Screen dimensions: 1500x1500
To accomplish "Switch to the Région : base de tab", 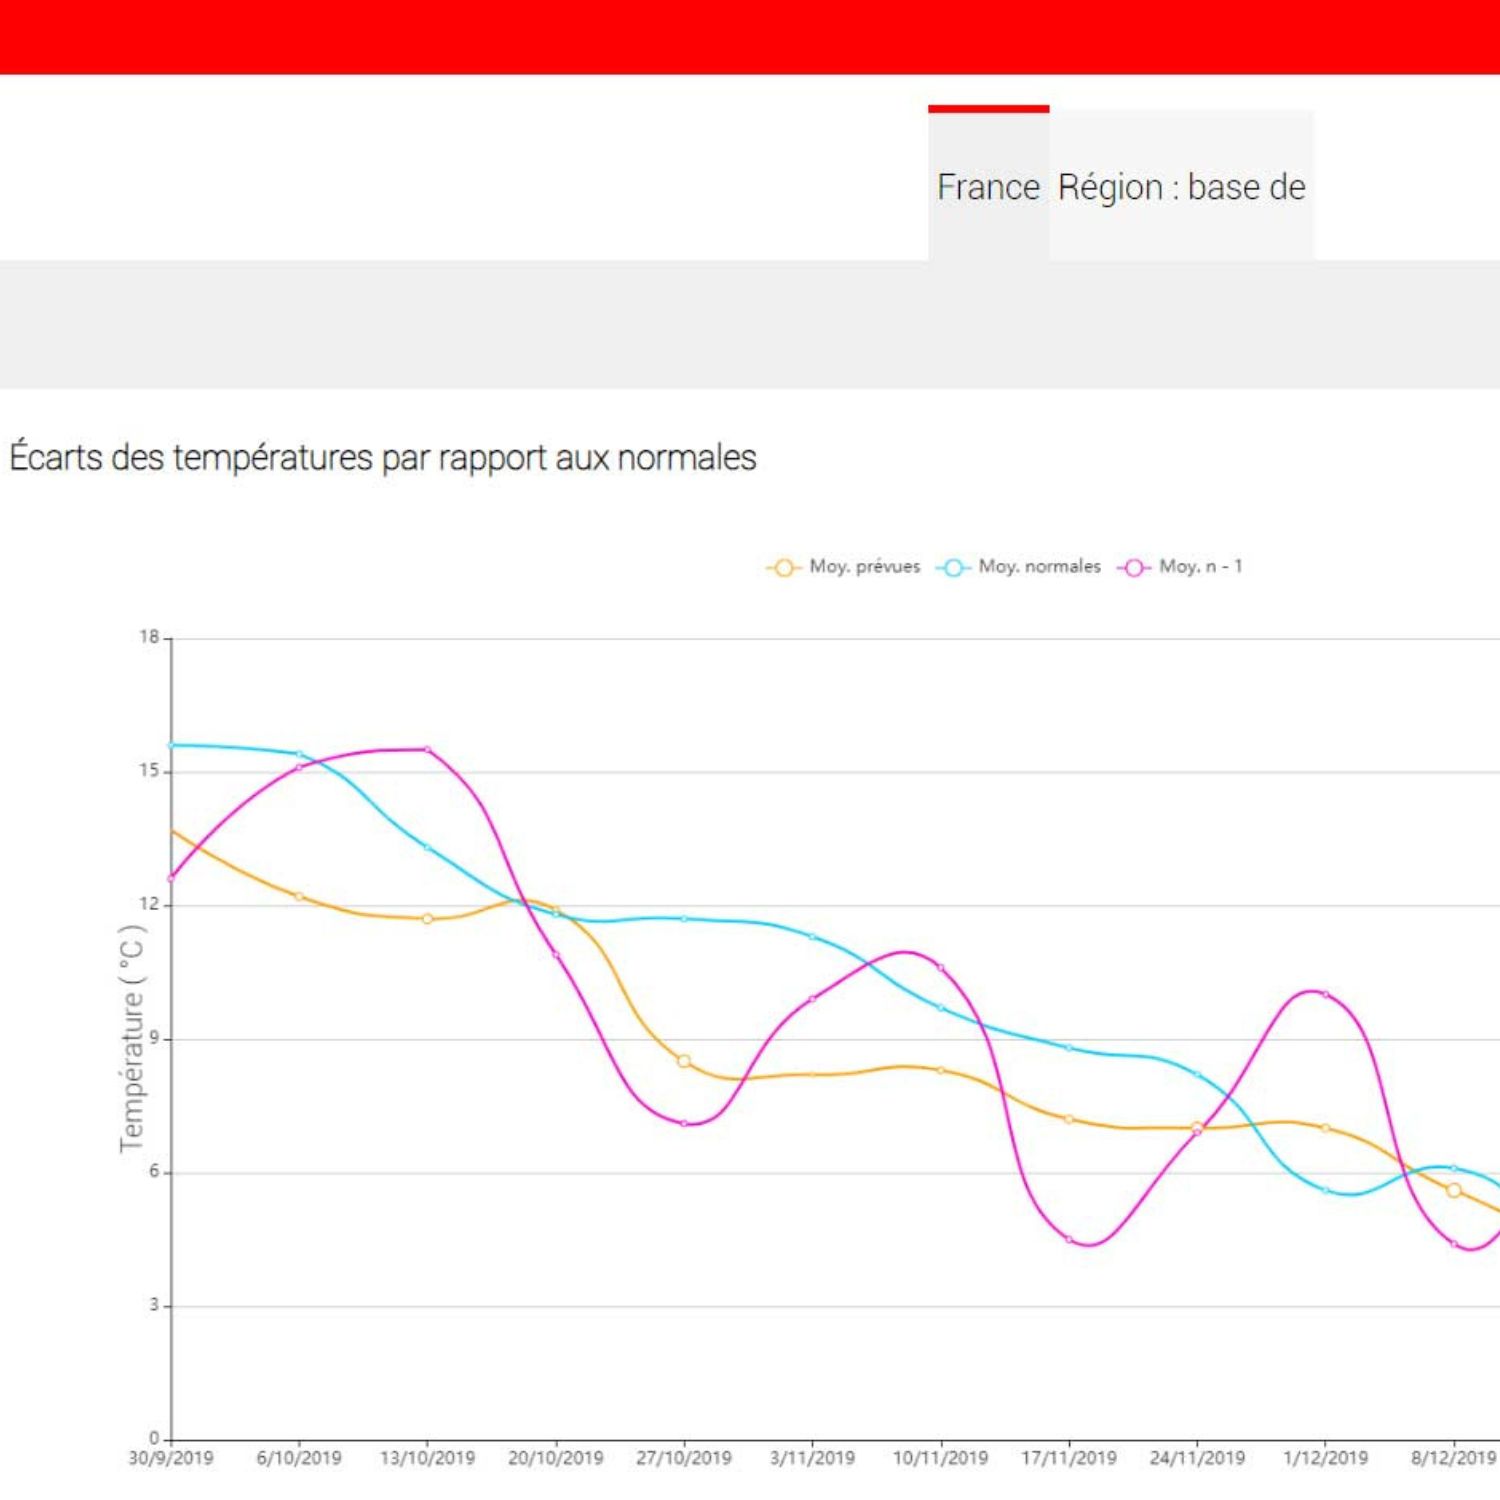I will click(1181, 186).
